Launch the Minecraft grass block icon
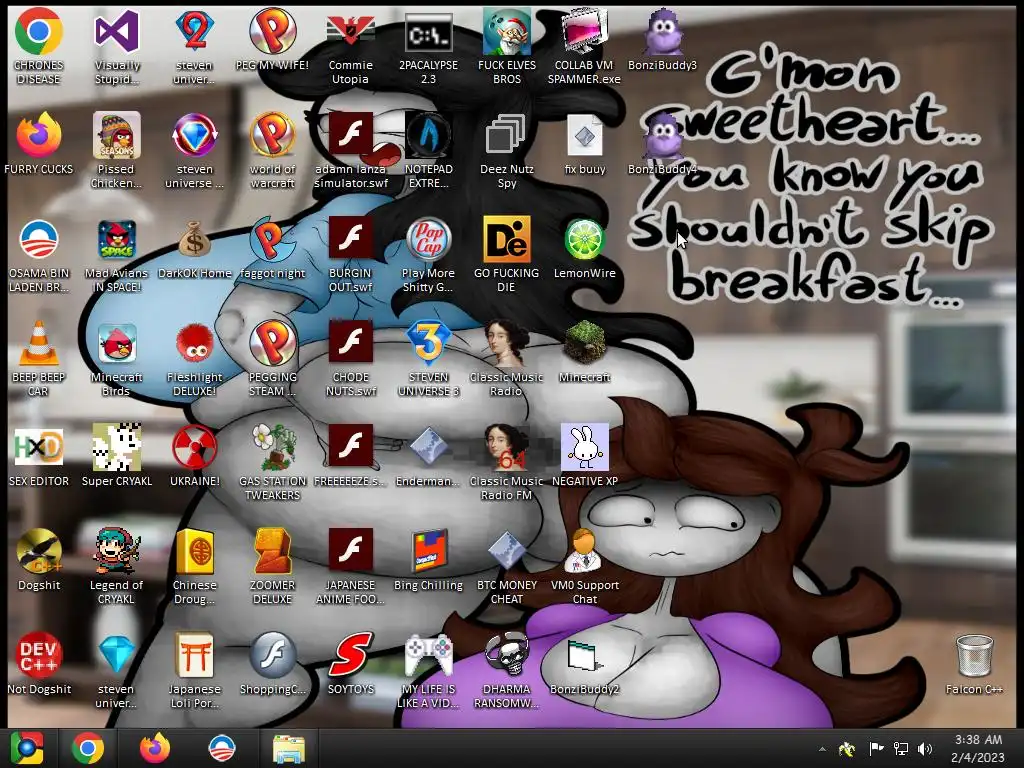 tap(584, 343)
